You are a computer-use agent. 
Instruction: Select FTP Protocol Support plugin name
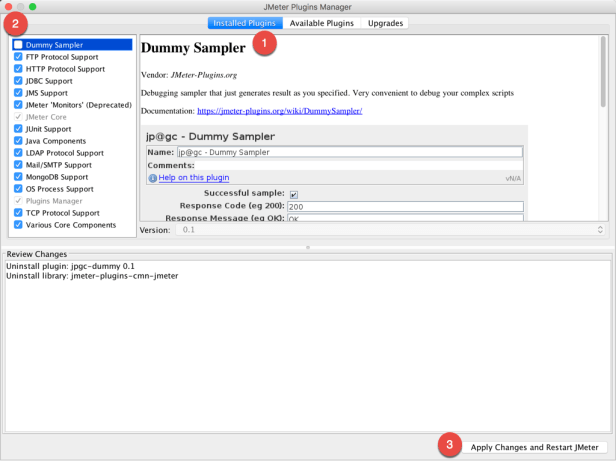(62, 57)
